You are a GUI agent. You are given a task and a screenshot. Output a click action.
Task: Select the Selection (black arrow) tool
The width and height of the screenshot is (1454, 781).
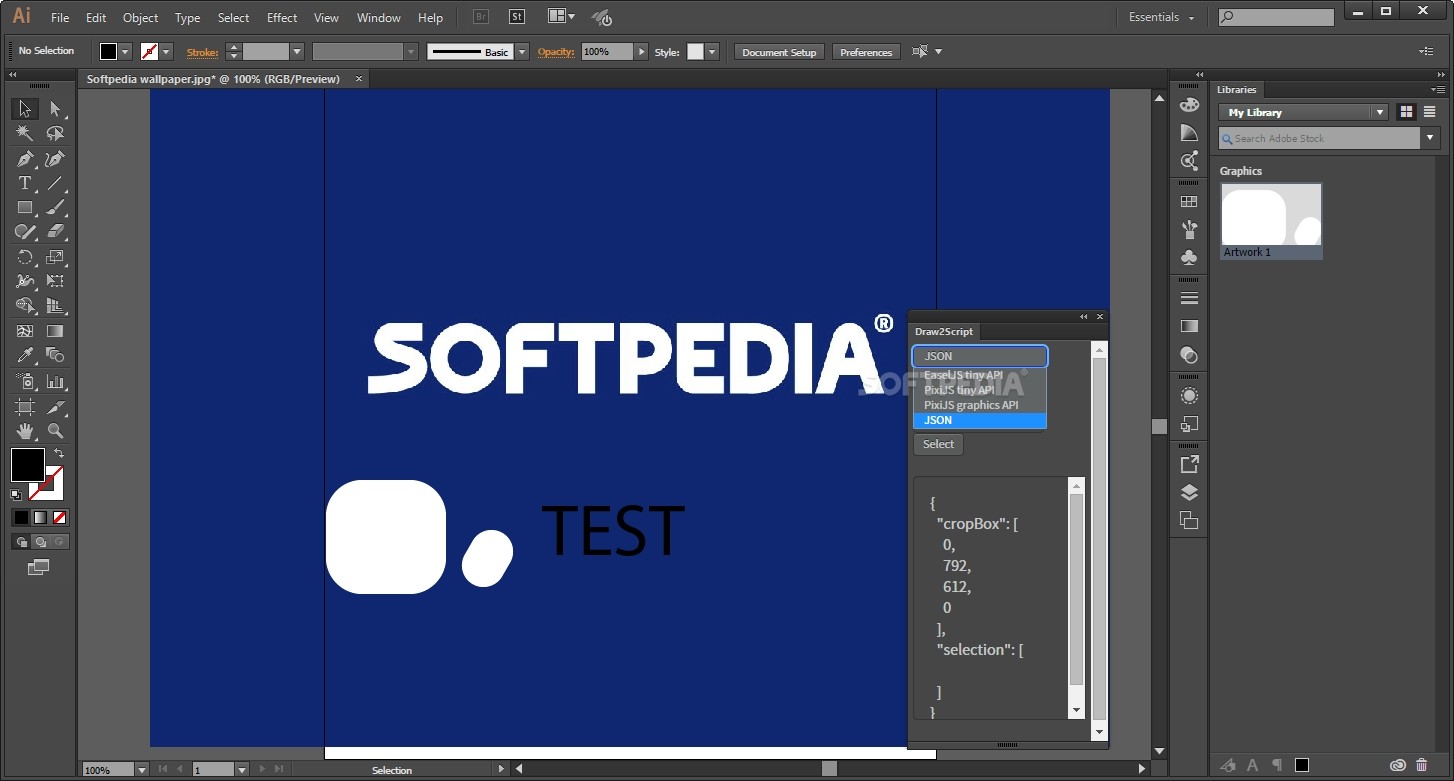tap(25, 109)
